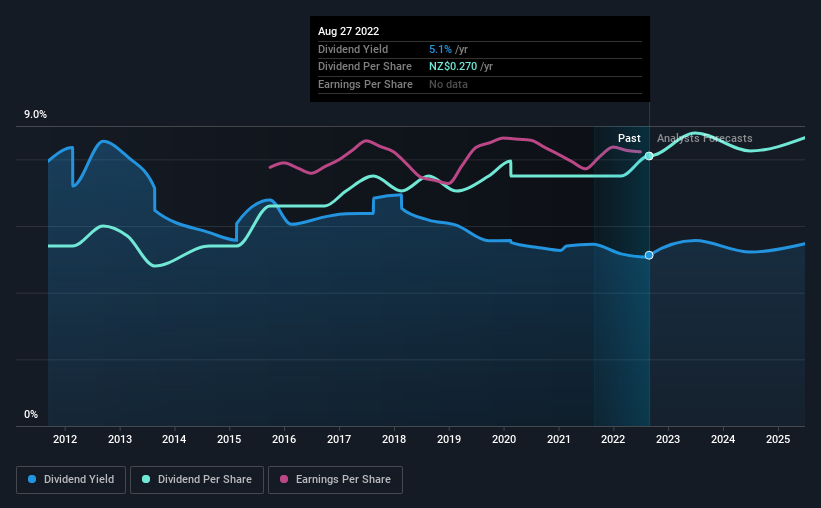The height and width of the screenshot is (508, 821).
Task: Click the Analysts Forecasts section label
Action: (704, 138)
